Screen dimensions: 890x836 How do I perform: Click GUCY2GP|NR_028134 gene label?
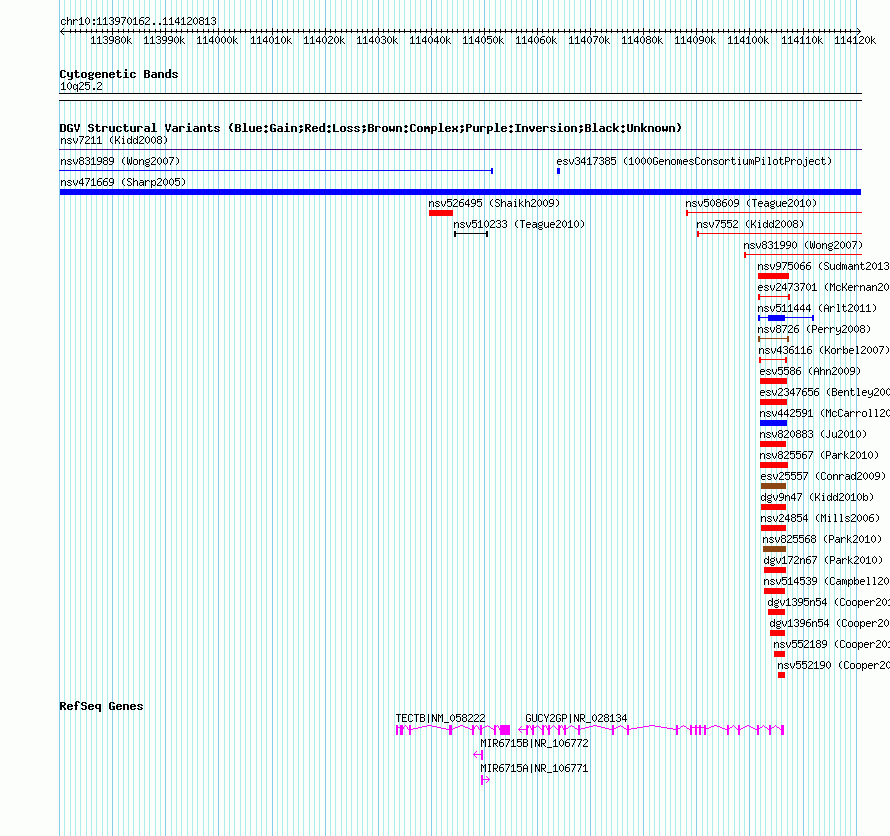576,718
